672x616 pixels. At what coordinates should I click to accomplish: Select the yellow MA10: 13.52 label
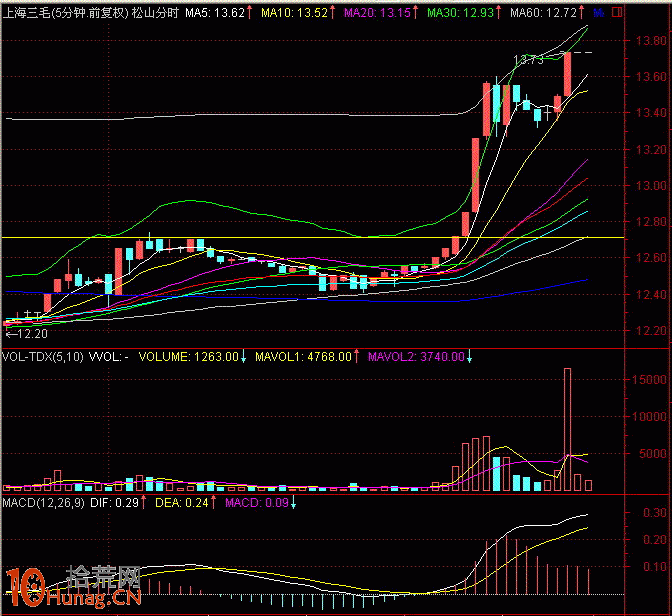[294, 13]
